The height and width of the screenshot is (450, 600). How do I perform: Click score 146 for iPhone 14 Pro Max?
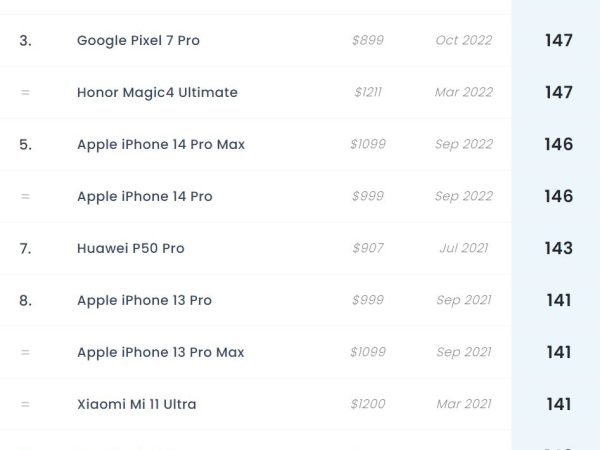(x=558, y=144)
